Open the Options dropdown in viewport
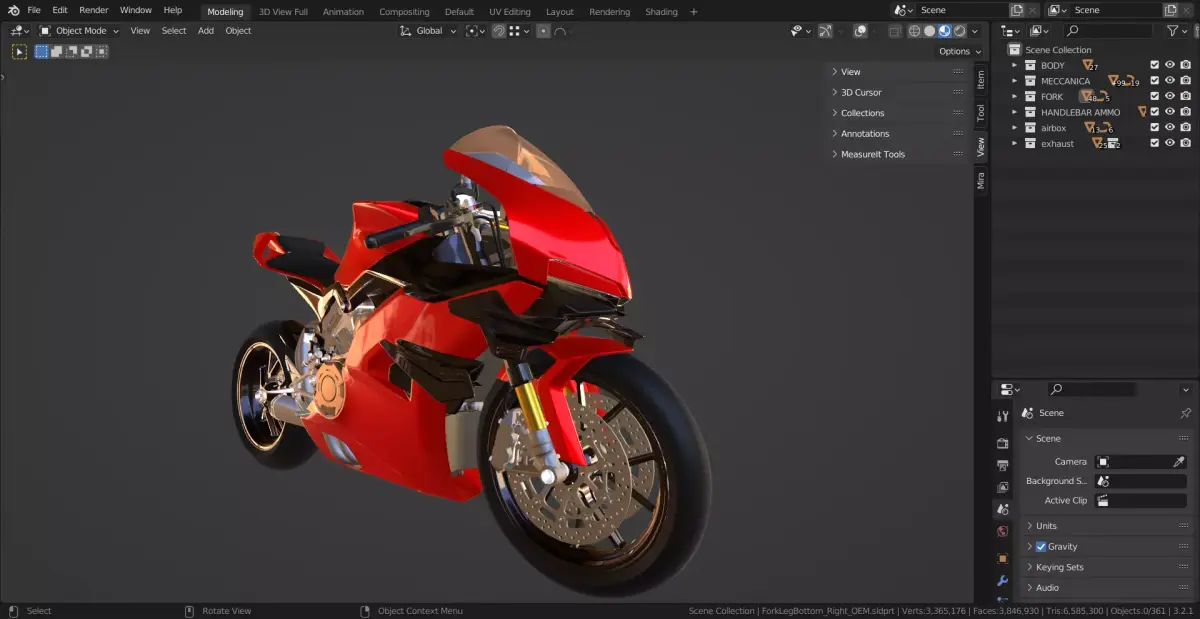The image size is (1200, 619). click(959, 51)
